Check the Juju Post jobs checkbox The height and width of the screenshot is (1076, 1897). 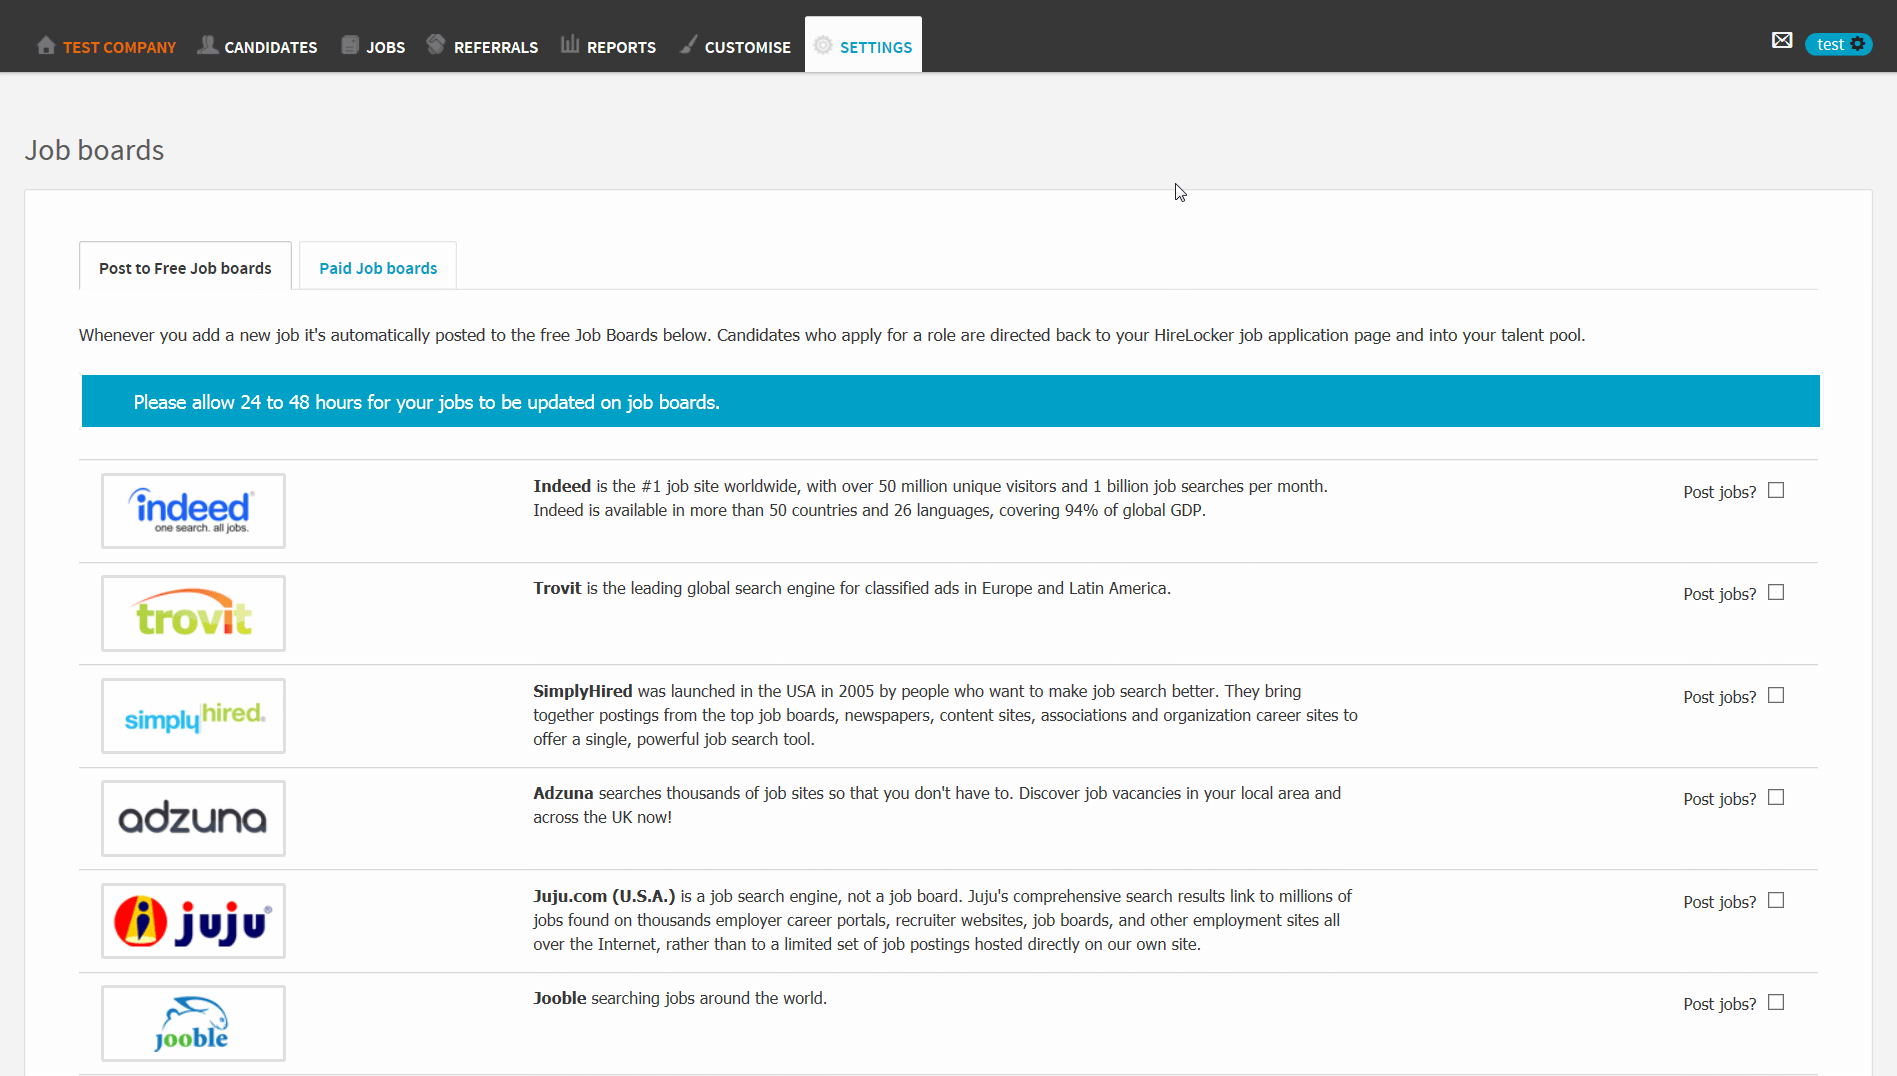1775,900
